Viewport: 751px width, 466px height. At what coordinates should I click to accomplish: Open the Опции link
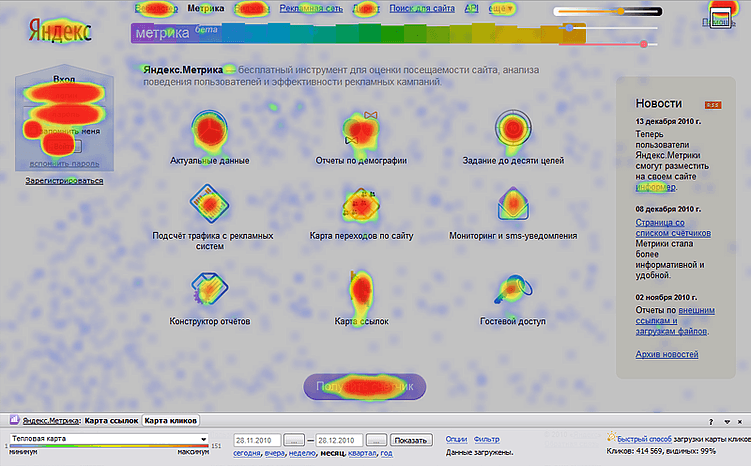tap(456, 439)
